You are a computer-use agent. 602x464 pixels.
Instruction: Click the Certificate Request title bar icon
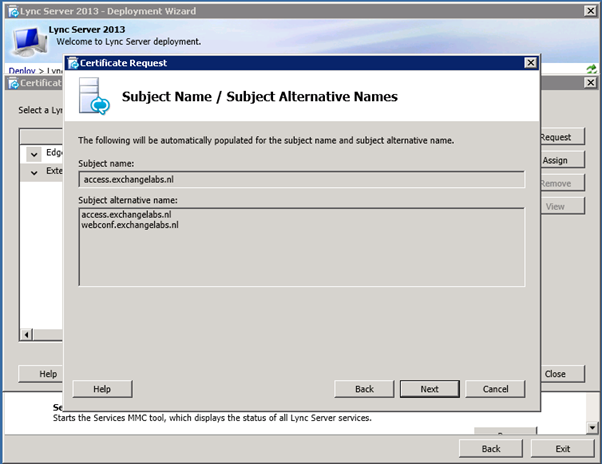[x=74, y=63]
